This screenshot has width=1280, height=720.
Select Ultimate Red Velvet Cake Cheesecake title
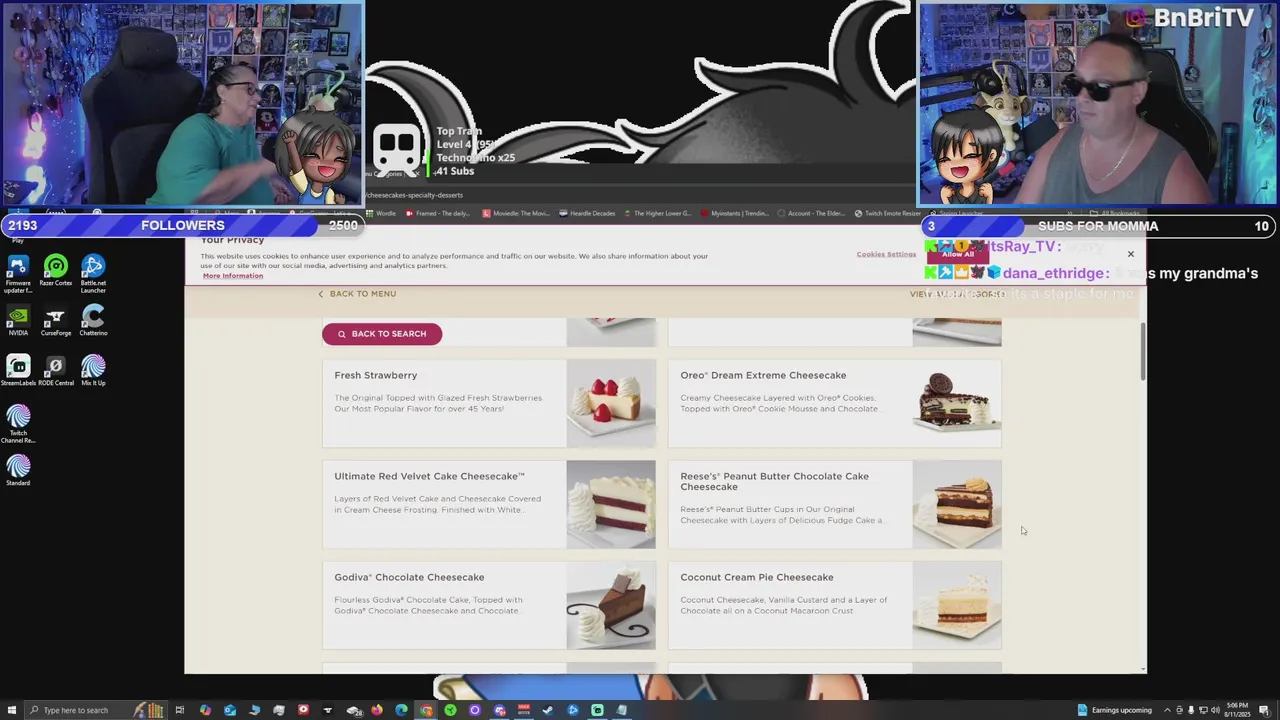click(x=429, y=476)
